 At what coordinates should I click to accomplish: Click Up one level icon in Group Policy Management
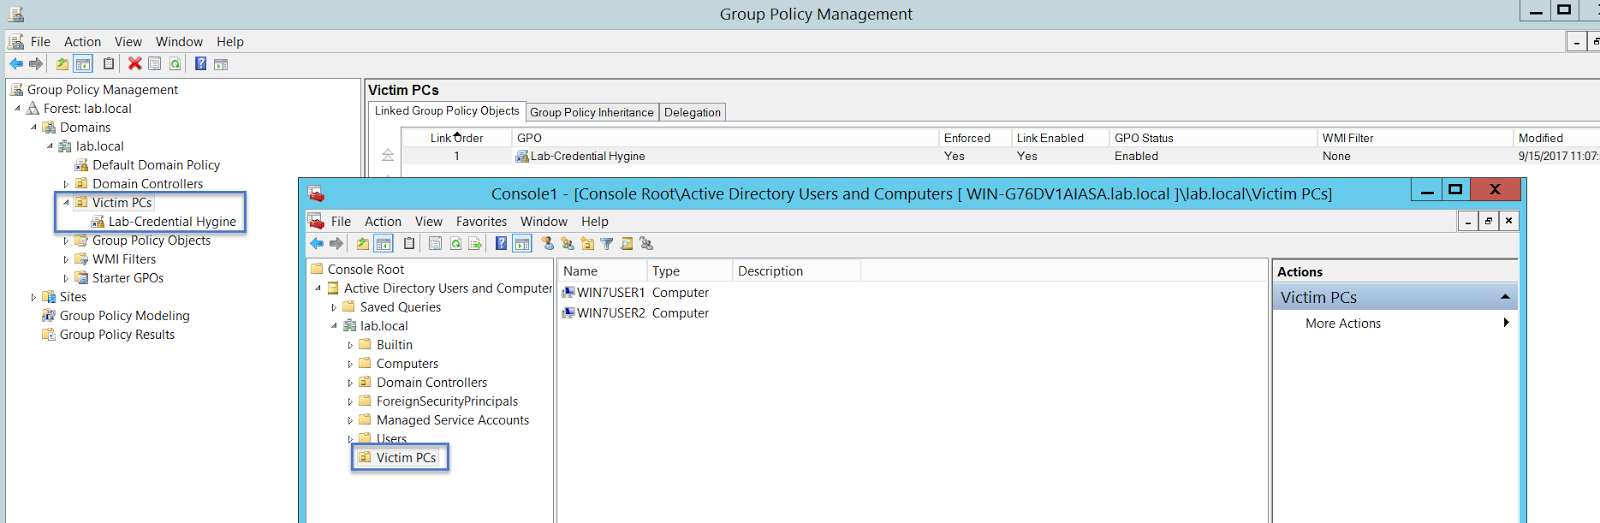tap(62, 64)
